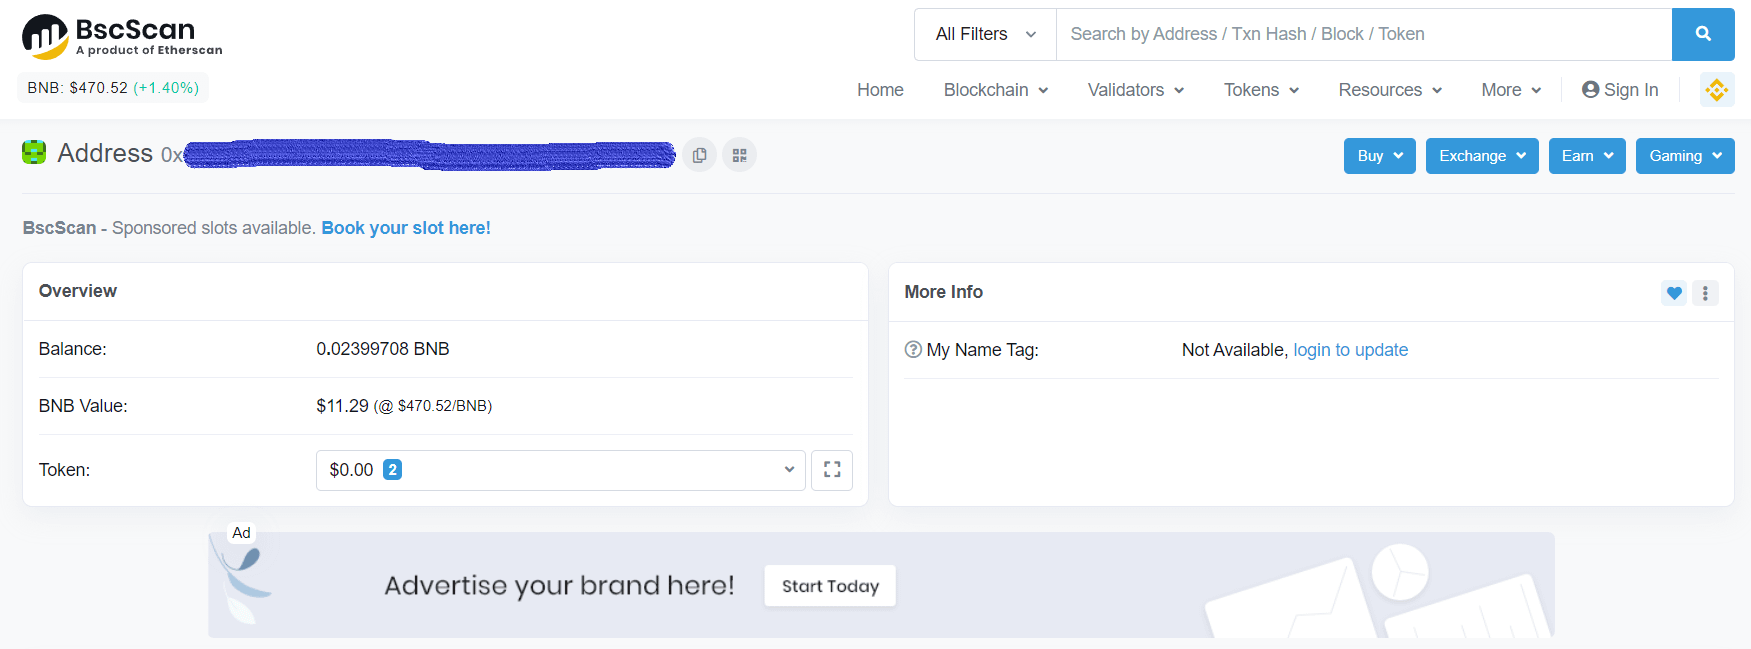Click the Binance network diamond icon
1751x649 pixels.
[1717, 90]
